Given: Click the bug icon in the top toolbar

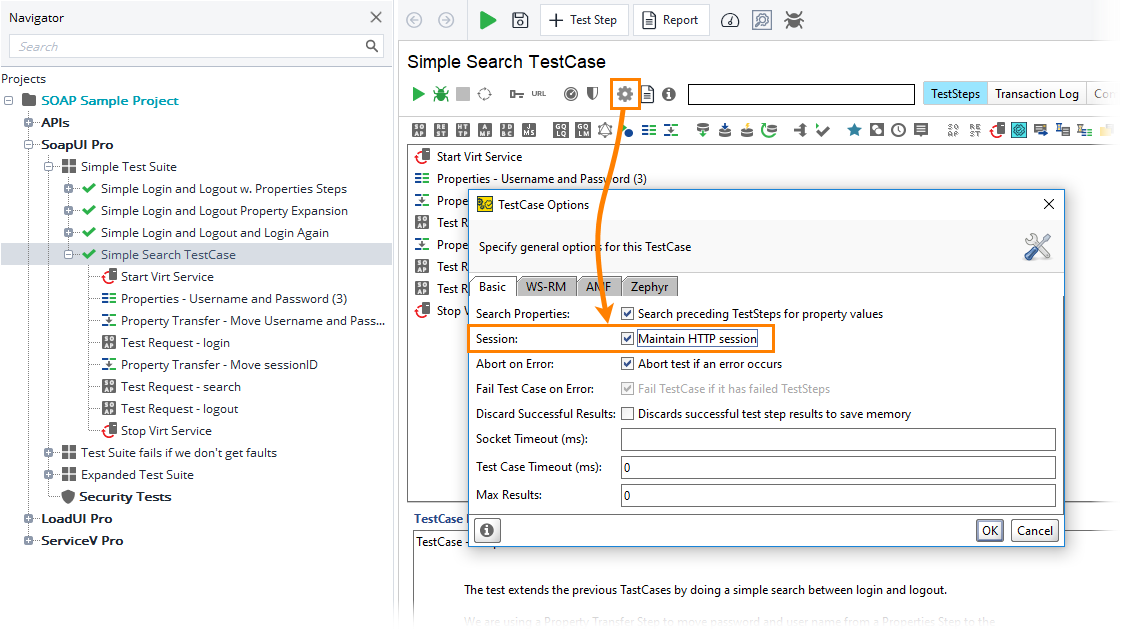Looking at the screenshot, I should [x=794, y=20].
